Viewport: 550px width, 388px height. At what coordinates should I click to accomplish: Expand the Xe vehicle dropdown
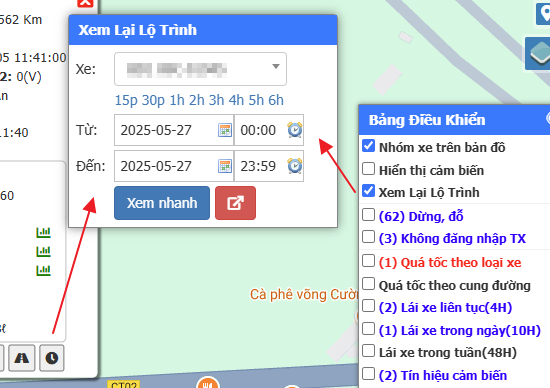click(200, 69)
